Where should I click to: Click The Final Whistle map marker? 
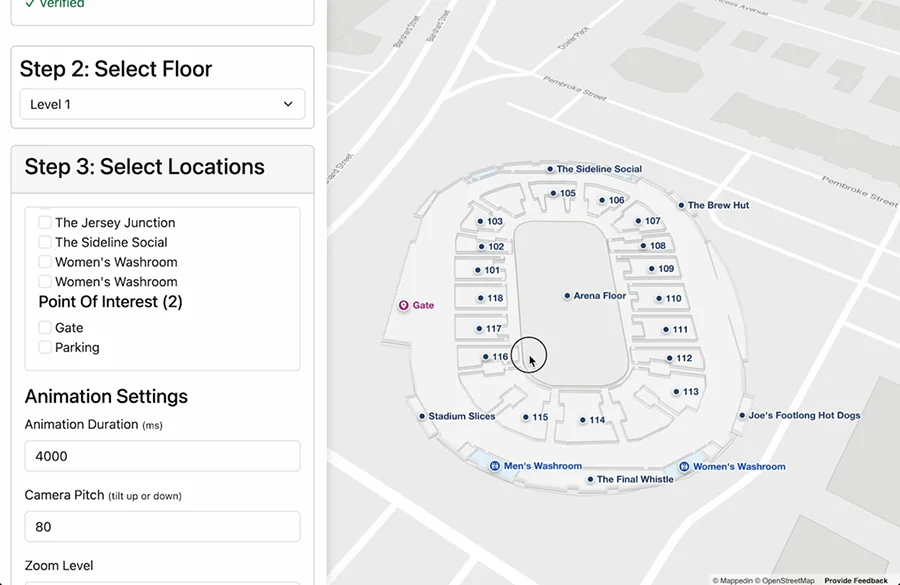coord(590,479)
